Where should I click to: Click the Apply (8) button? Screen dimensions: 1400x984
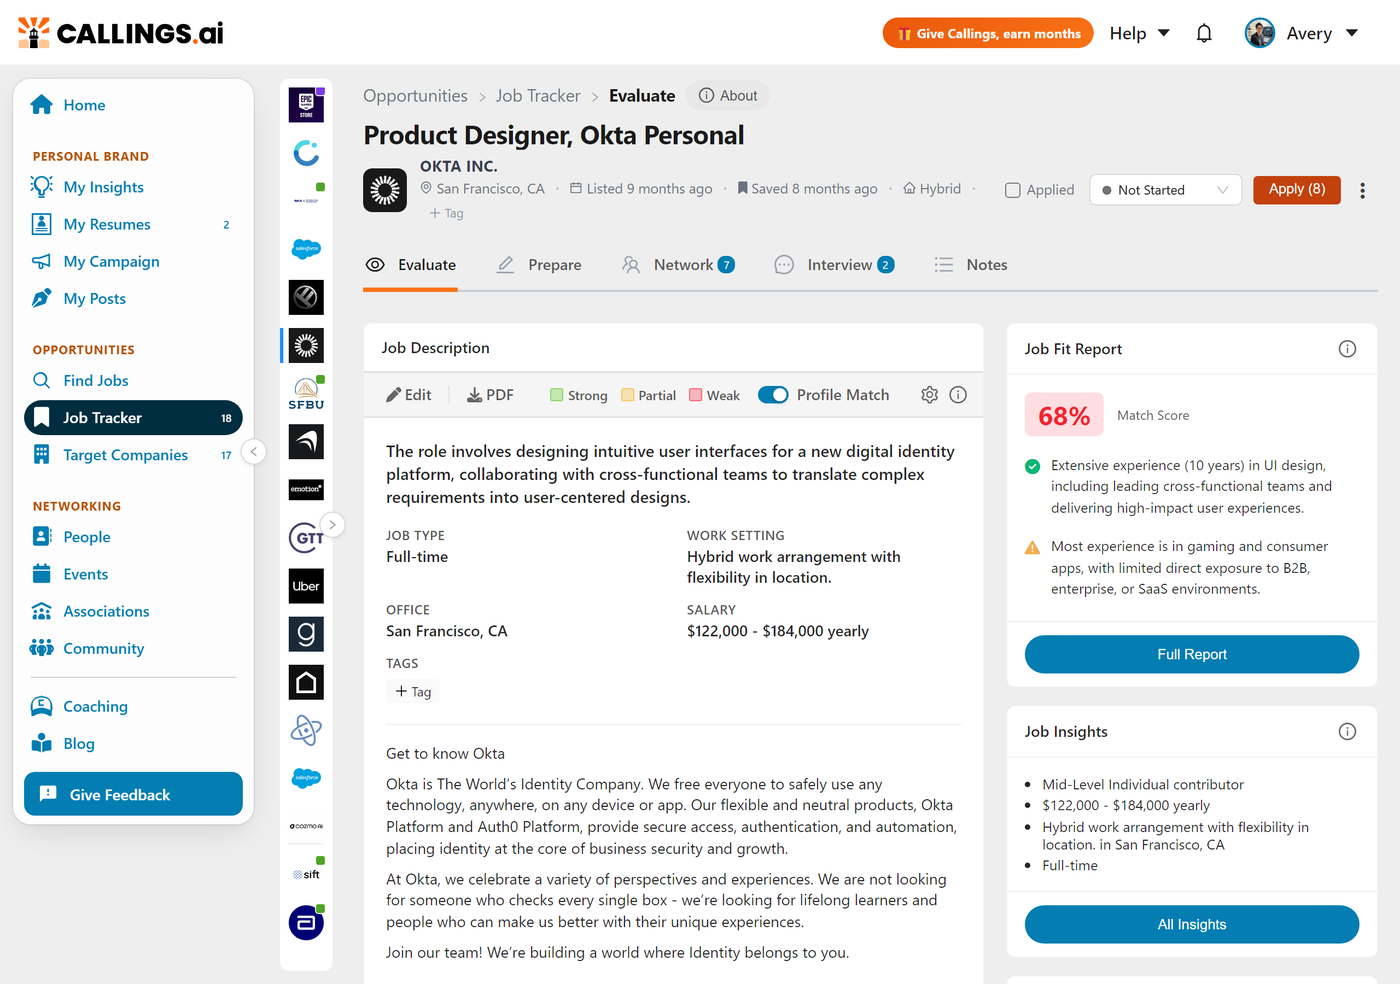click(x=1297, y=189)
